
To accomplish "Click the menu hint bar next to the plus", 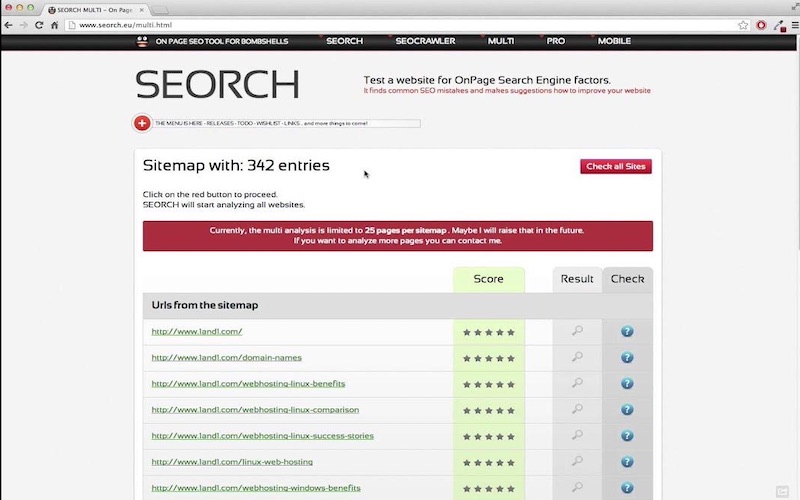I will (287, 123).
